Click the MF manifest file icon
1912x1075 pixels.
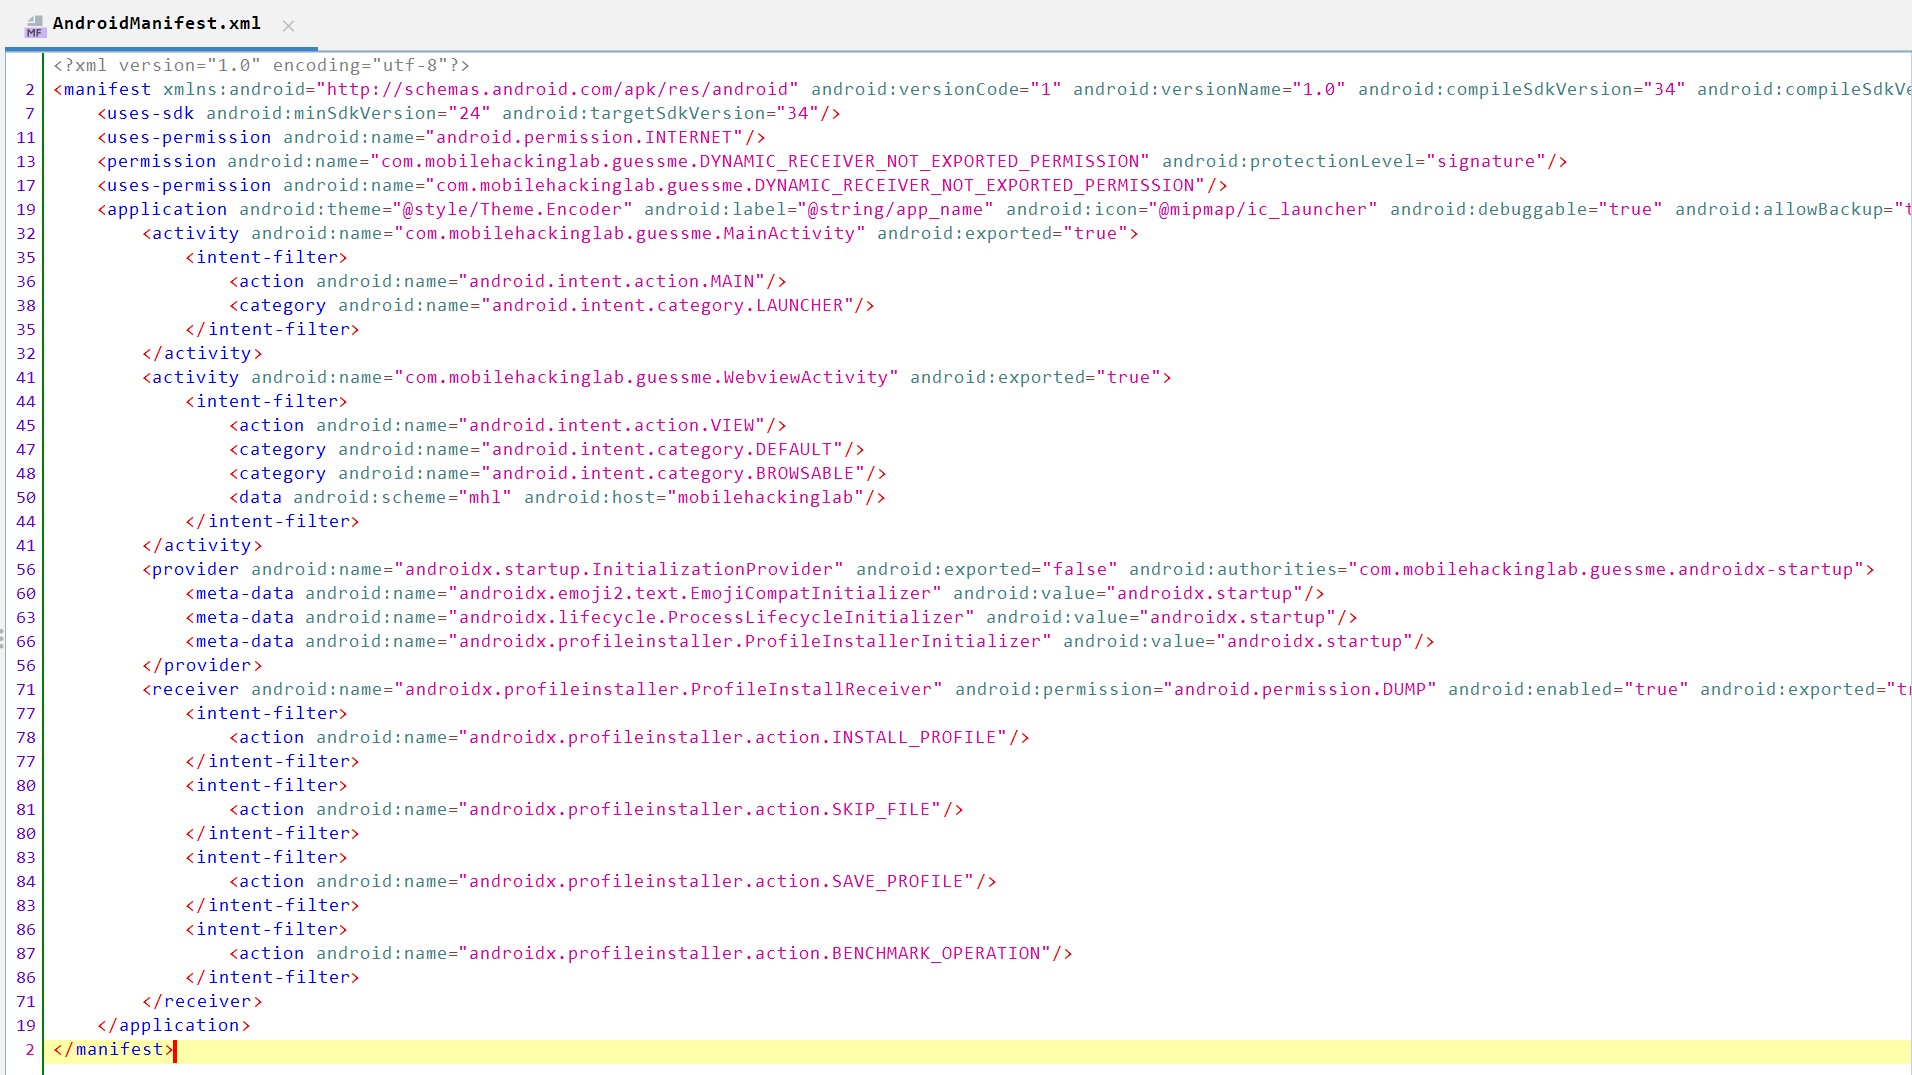coord(35,25)
